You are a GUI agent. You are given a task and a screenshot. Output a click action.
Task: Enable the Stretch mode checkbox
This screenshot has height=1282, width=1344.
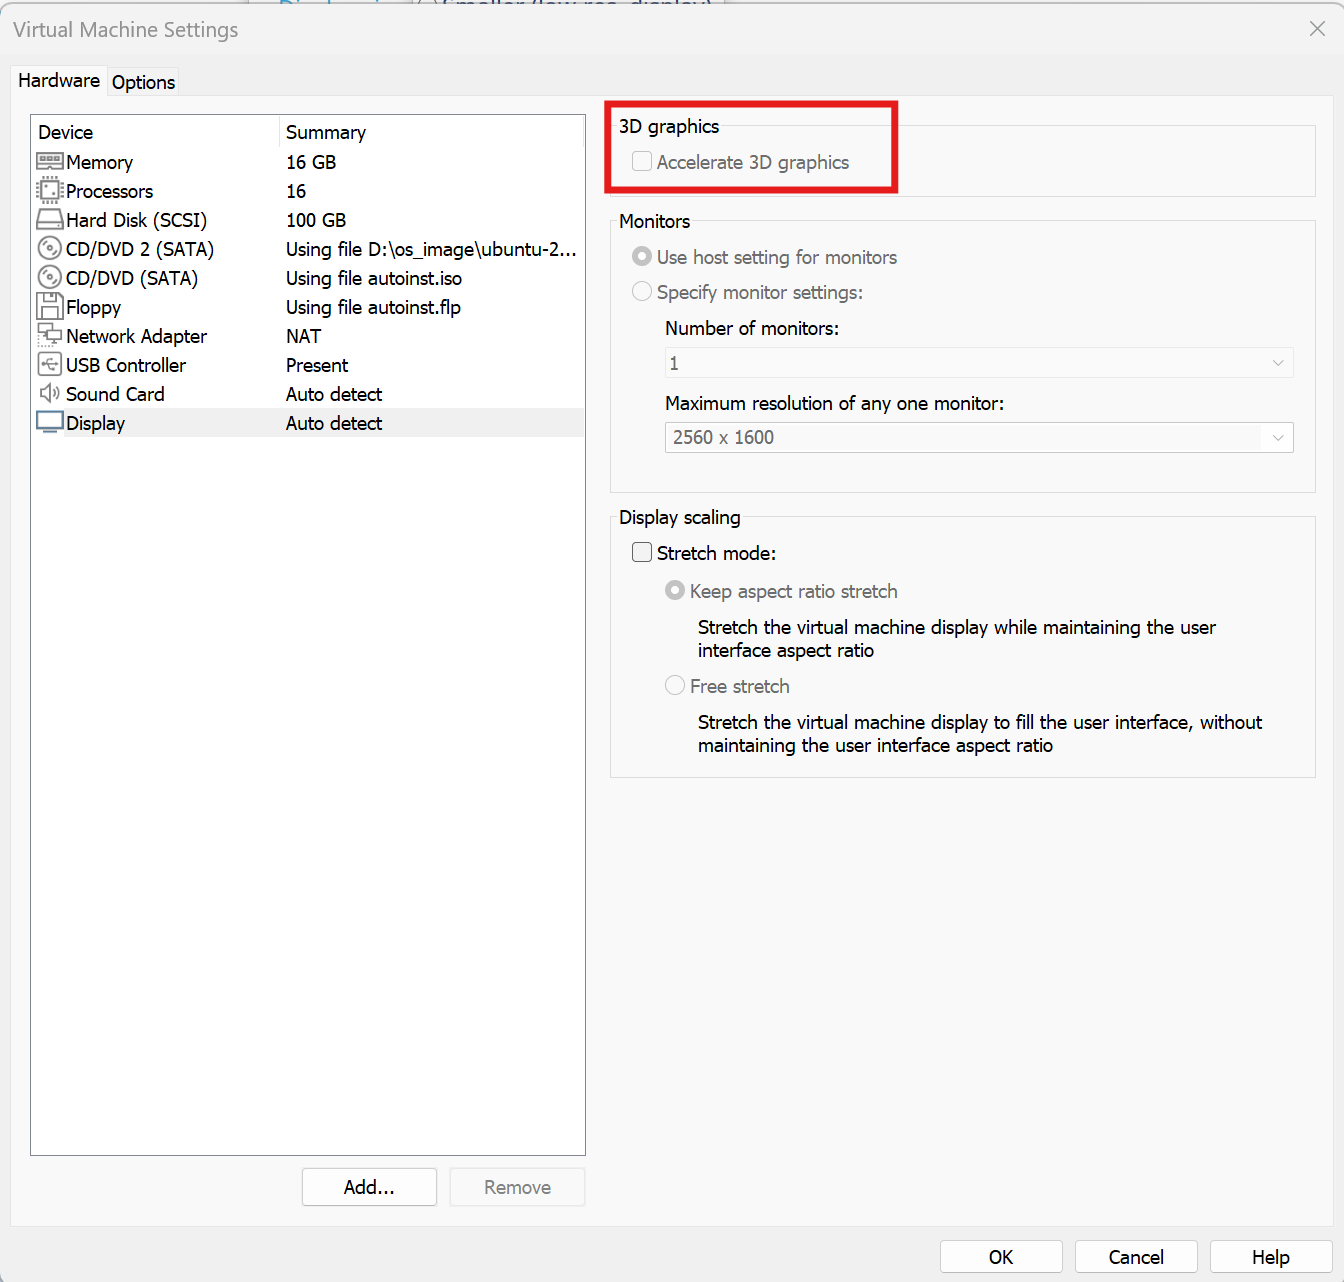click(642, 553)
